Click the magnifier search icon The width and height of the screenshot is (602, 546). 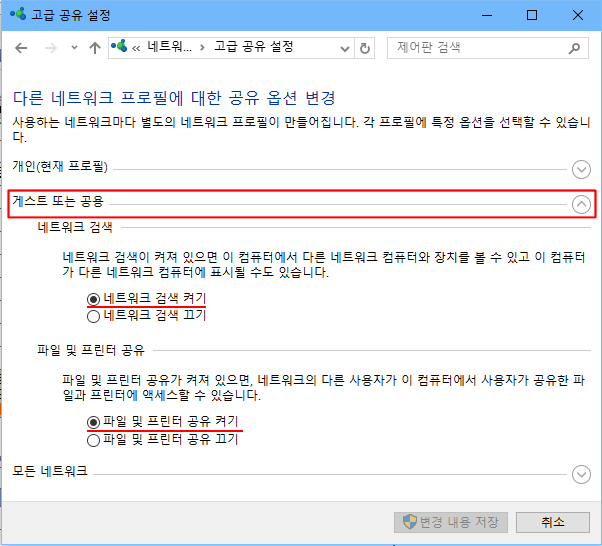click(574, 48)
